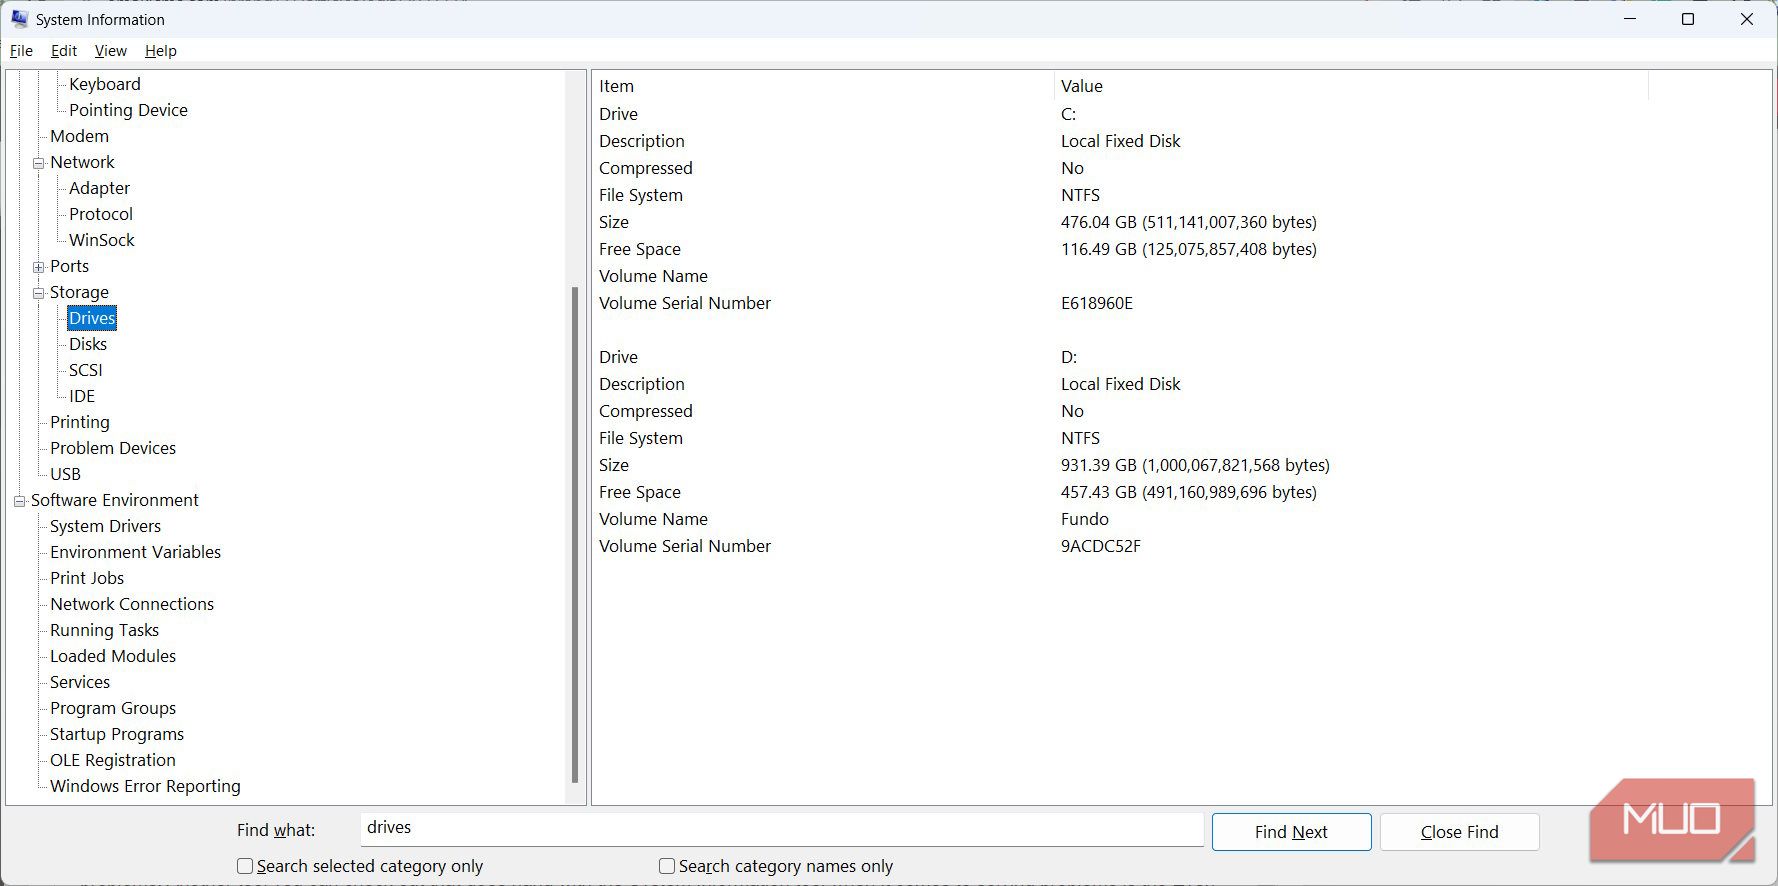The width and height of the screenshot is (1778, 886).
Task: Click the category tree vertical scrollbar
Action: tap(575, 535)
